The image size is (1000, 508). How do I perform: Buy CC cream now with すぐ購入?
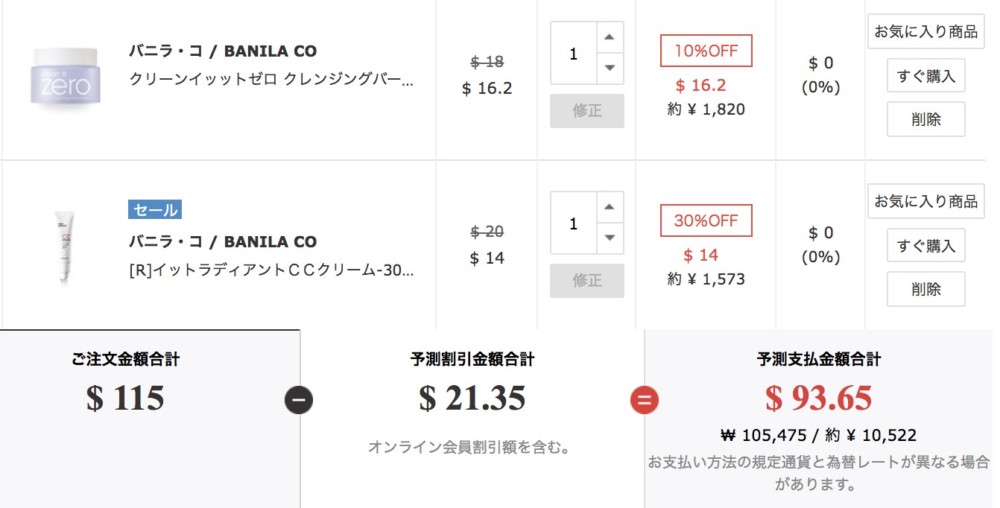click(926, 245)
